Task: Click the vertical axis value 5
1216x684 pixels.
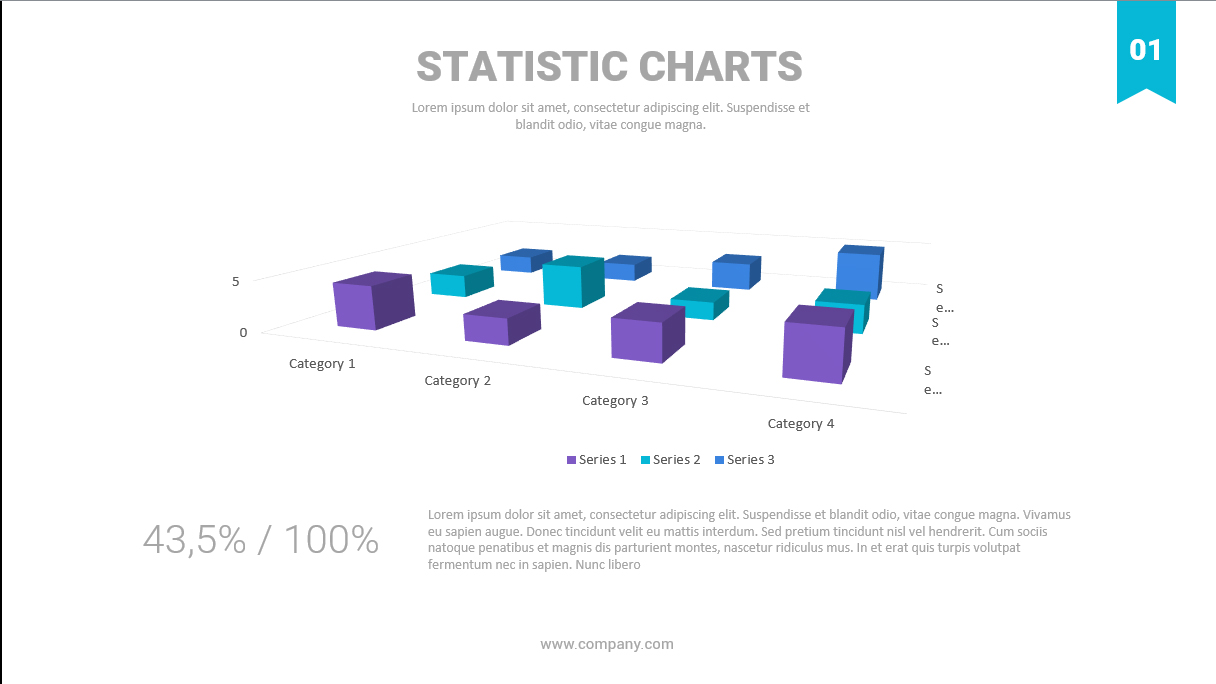Action: (236, 281)
